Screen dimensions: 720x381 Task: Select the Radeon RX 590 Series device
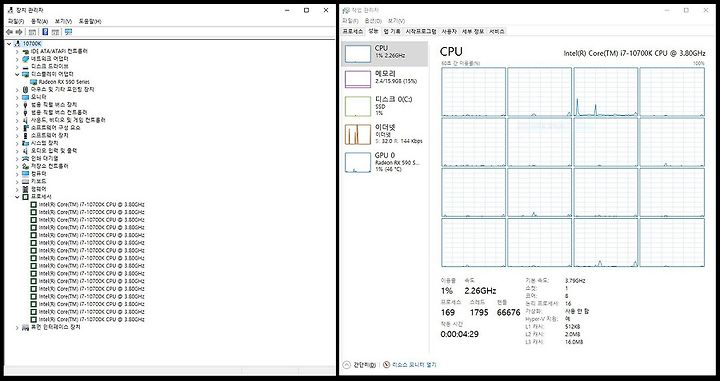pos(64,82)
